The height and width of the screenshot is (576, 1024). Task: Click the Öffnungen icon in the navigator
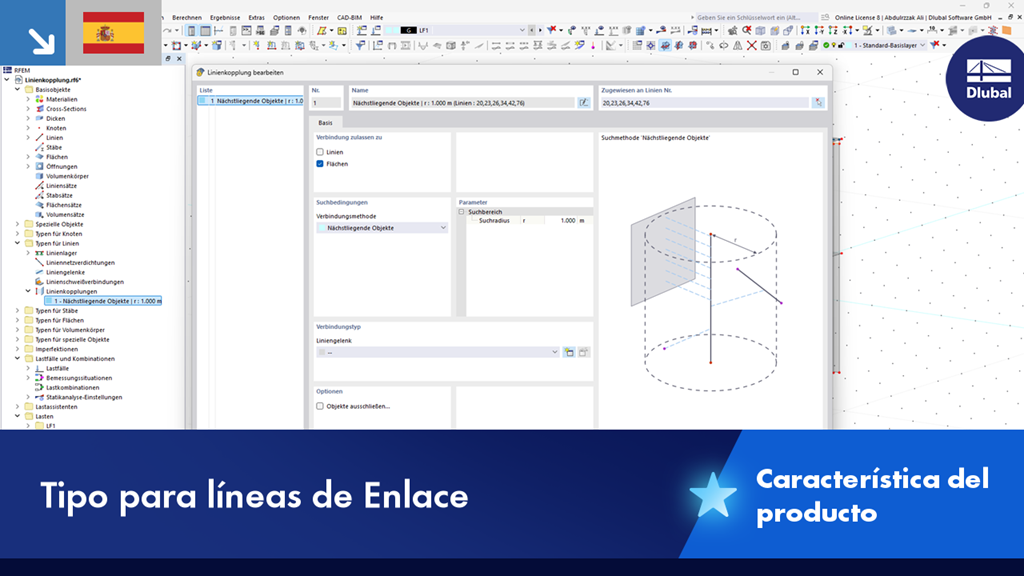[x=39, y=167]
